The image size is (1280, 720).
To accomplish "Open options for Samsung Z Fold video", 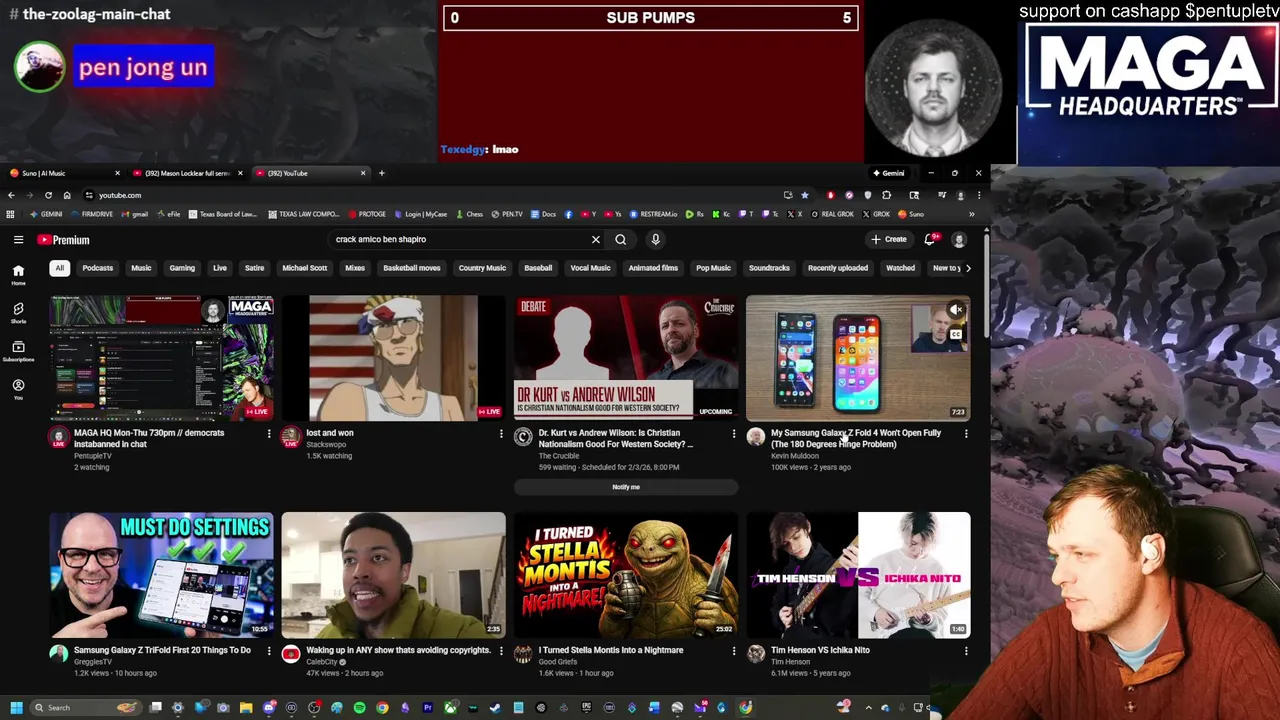I will point(966,434).
